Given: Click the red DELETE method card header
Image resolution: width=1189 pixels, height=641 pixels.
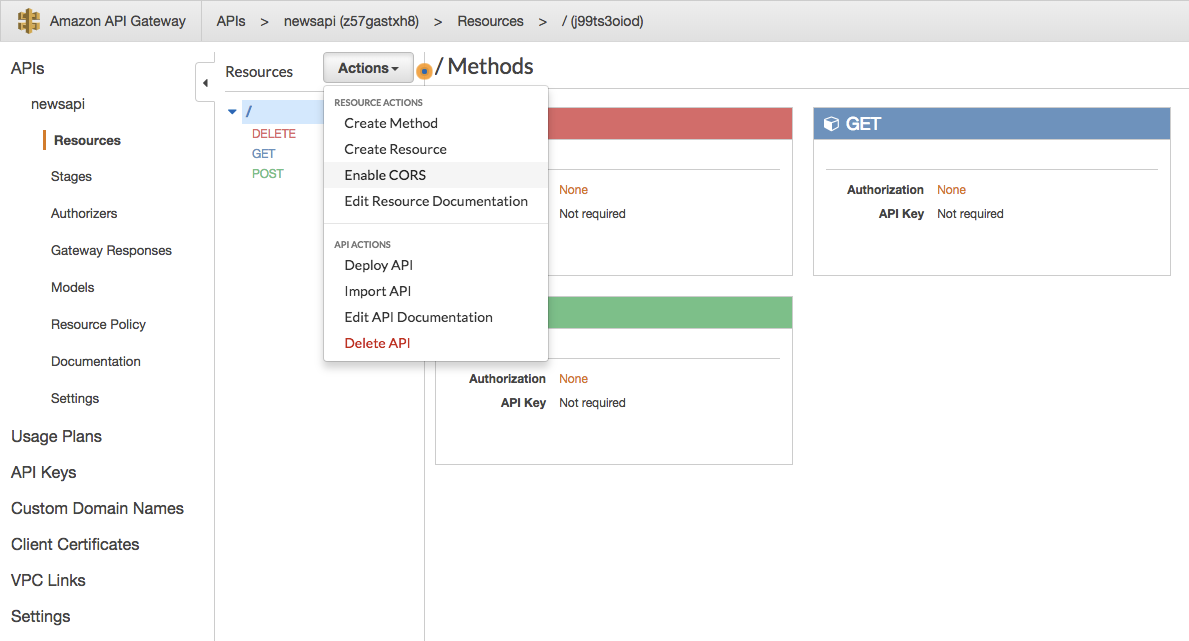Looking at the screenshot, I should pos(670,124).
